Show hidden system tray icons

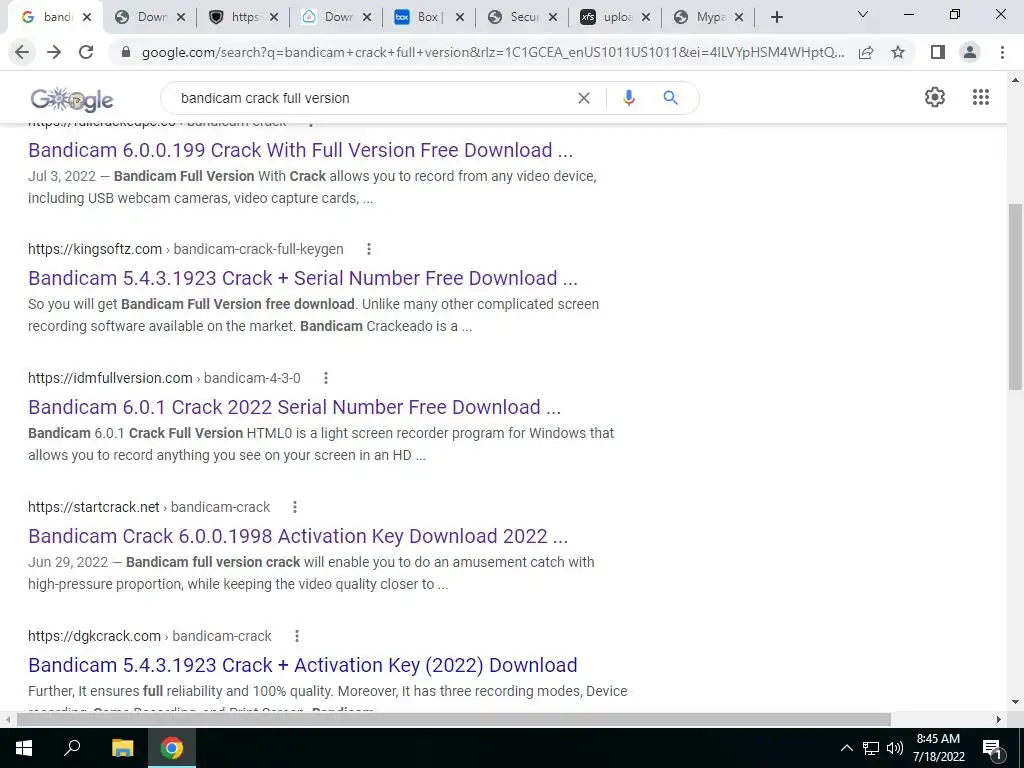pos(846,748)
